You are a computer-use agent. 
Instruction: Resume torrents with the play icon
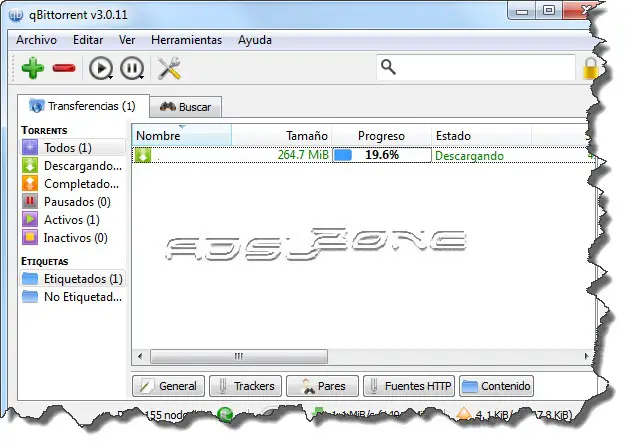[x=100, y=68]
